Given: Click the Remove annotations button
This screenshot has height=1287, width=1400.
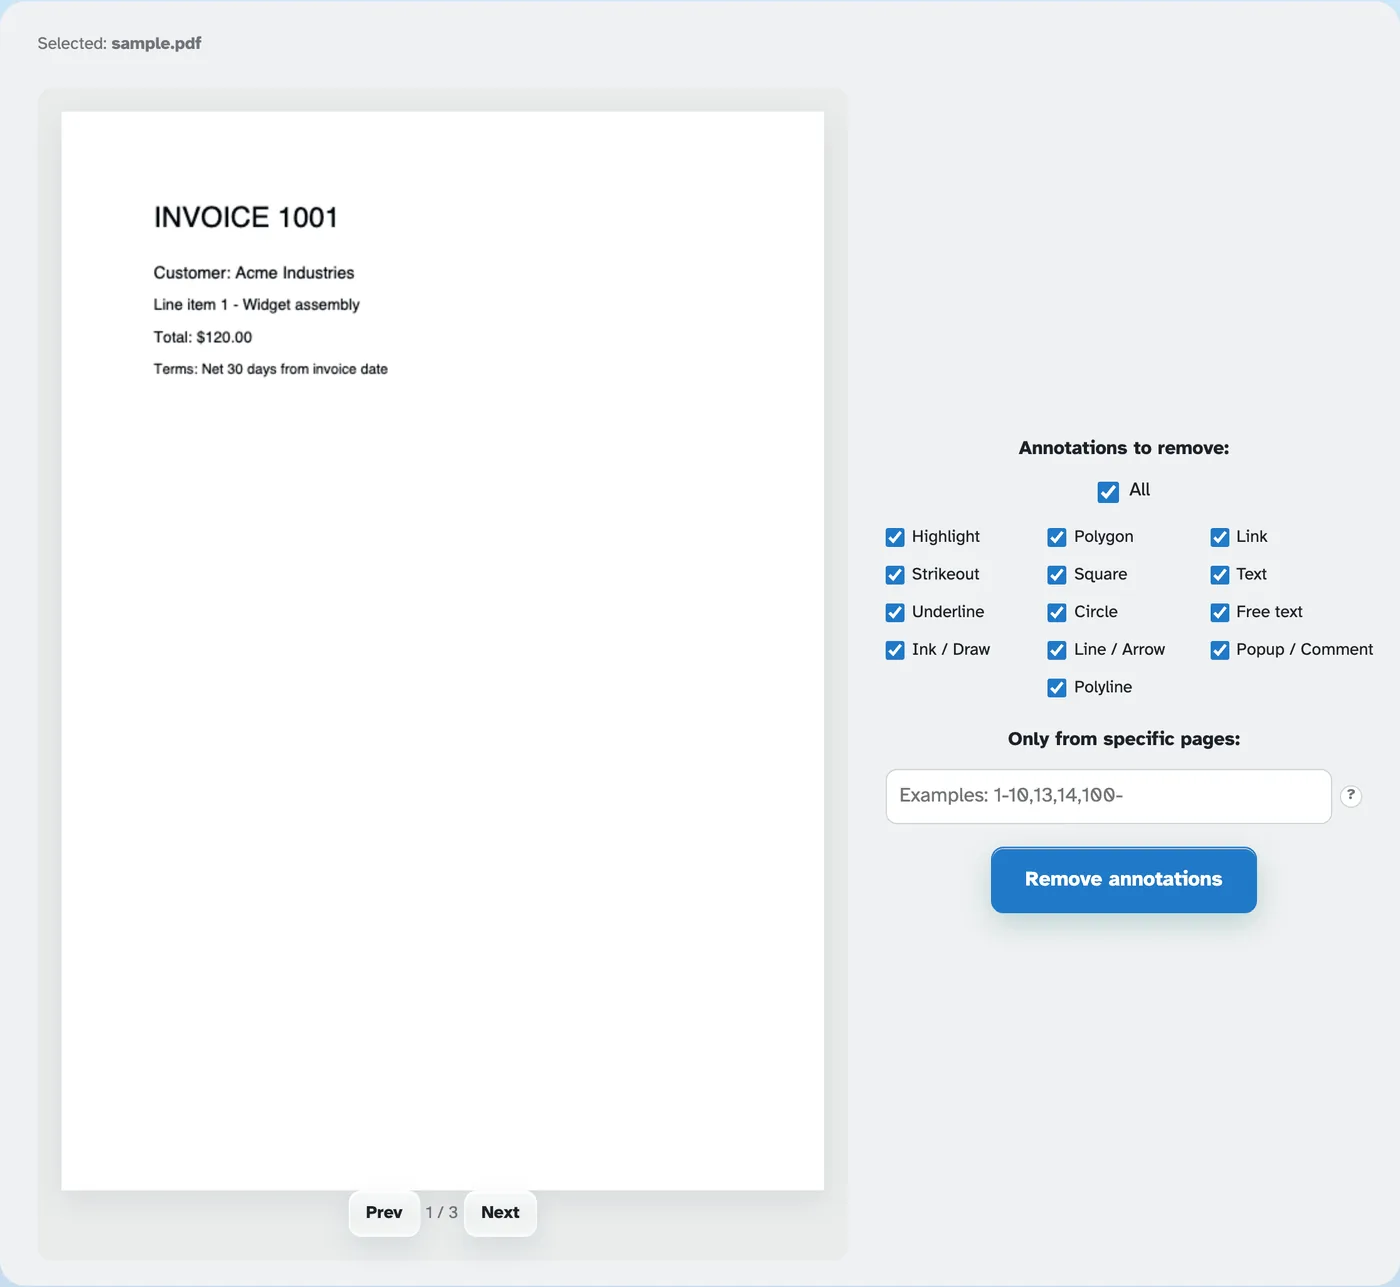Looking at the screenshot, I should (x=1124, y=880).
